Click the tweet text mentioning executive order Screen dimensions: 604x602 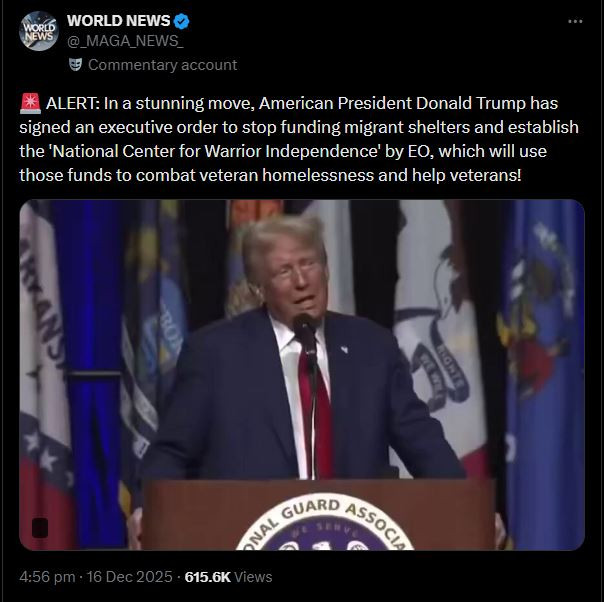pyautogui.click(x=299, y=139)
